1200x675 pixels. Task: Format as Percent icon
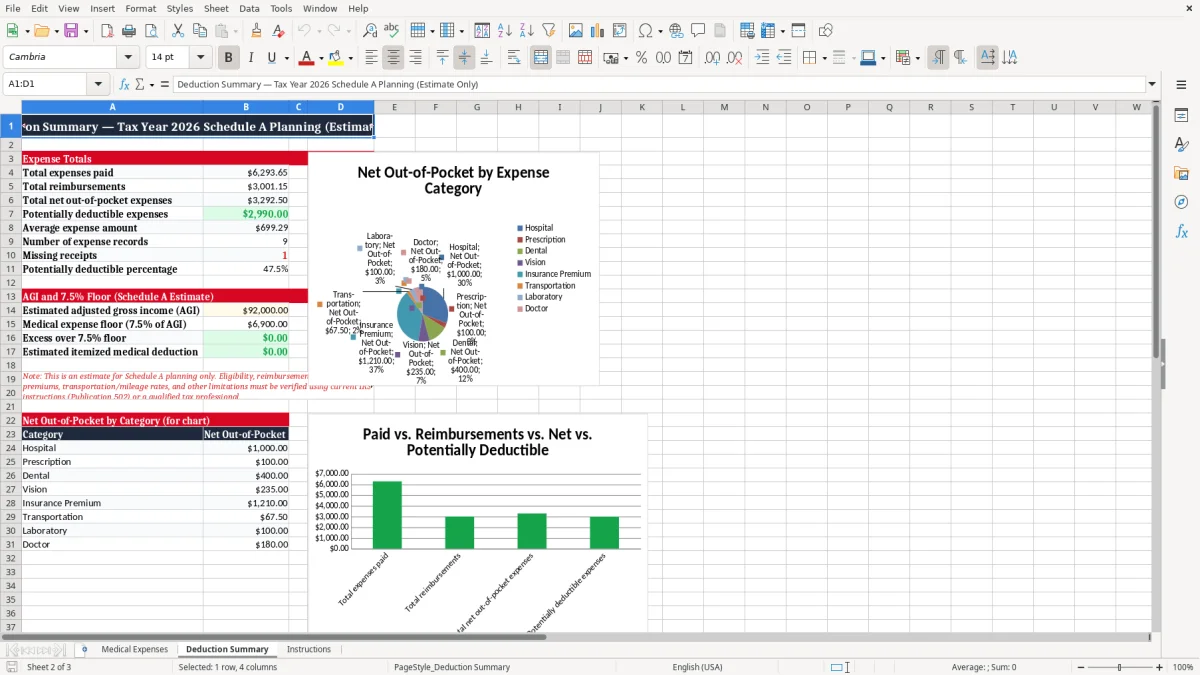point(641,58)
